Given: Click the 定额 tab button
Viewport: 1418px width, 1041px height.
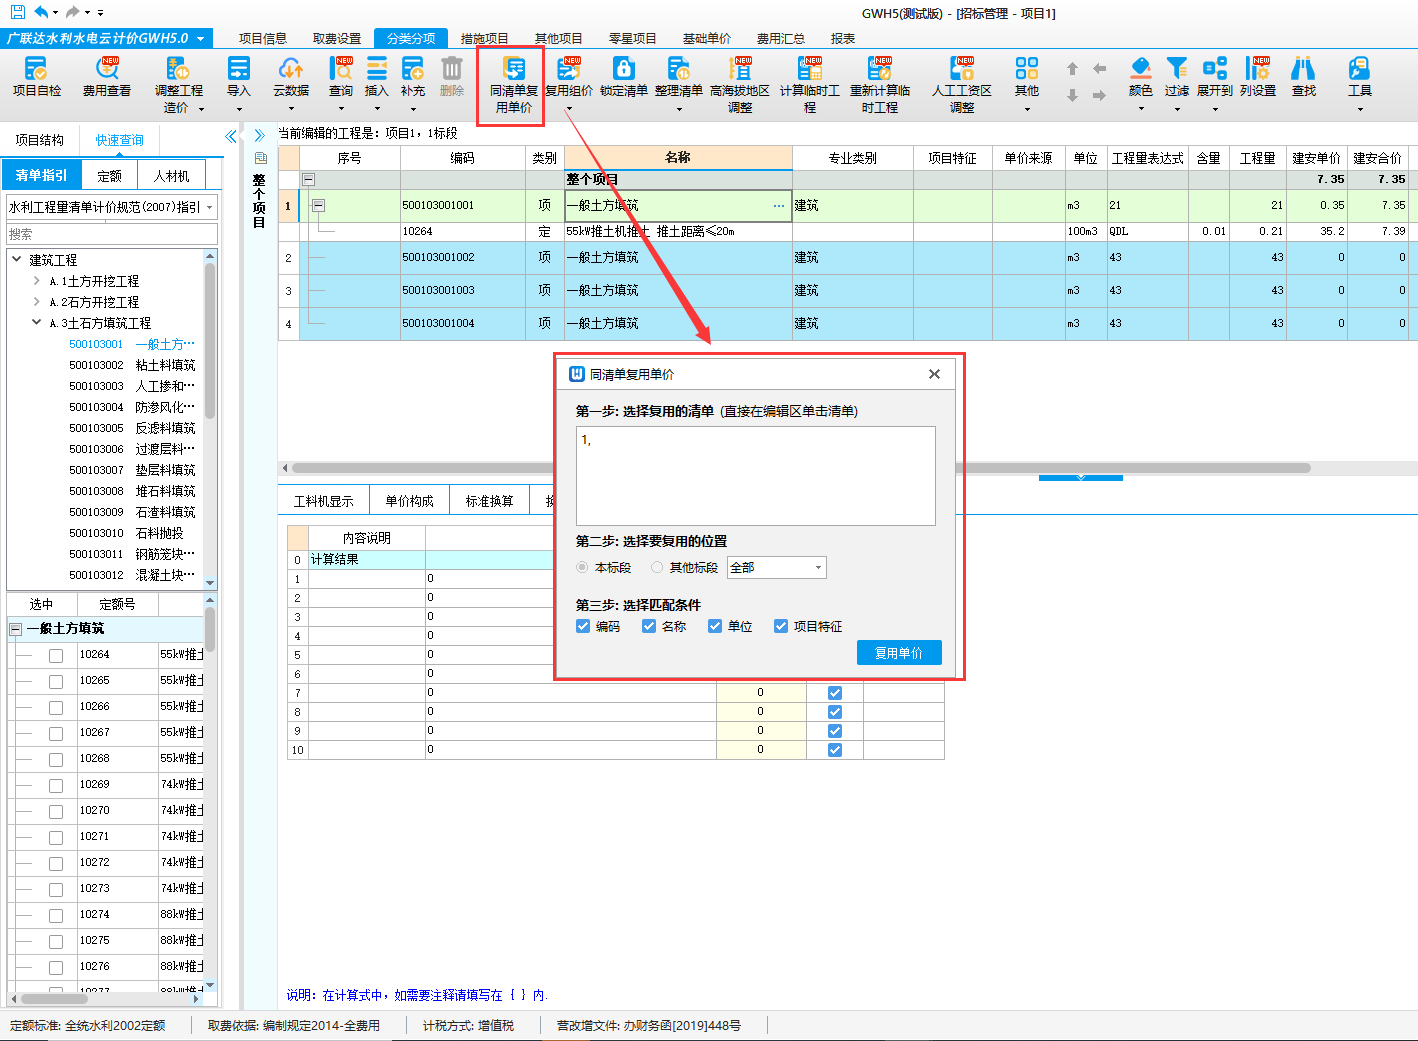Looking at the screenshot, I should pyautogui.click(x=110, y=175).
